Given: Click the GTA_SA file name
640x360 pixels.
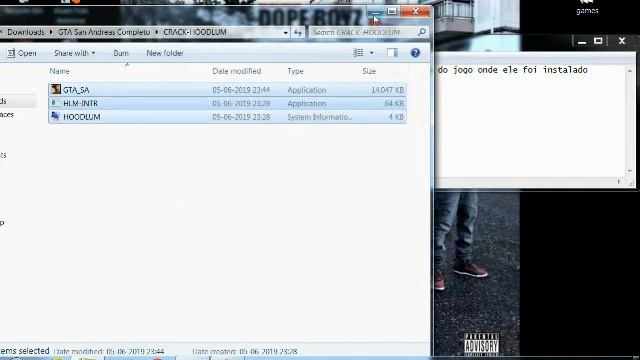Looking at the screenshot, I should click(76, 90).
